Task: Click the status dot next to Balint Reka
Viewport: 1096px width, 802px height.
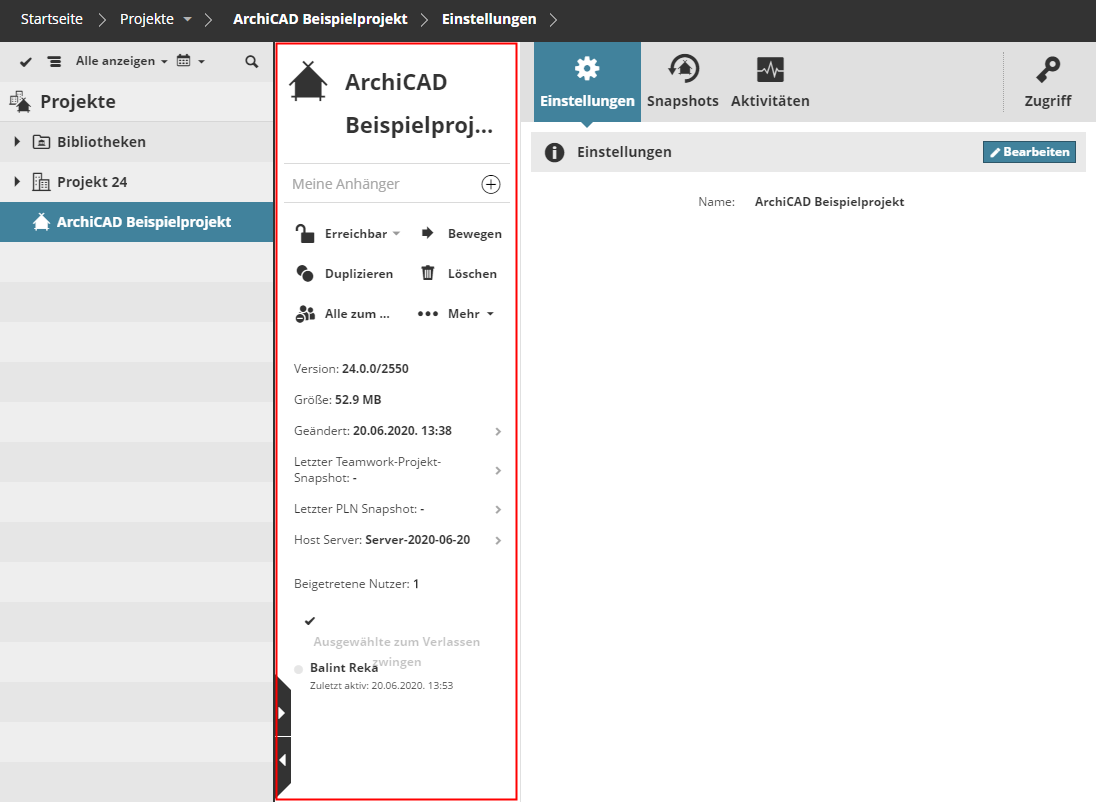Action: (x=298, y=669)
